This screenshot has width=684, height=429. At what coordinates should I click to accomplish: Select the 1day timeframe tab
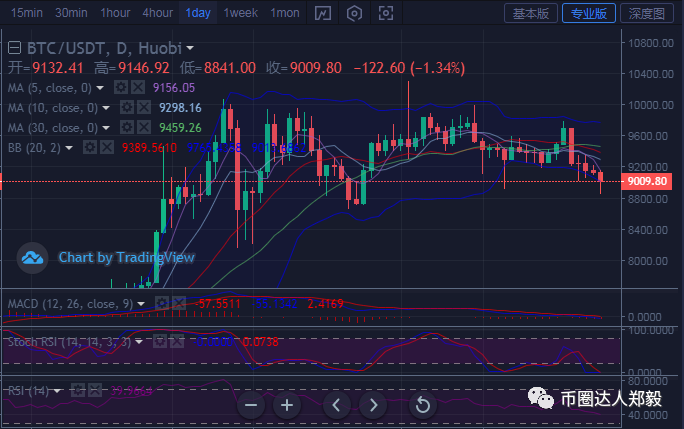click(198, 13)
